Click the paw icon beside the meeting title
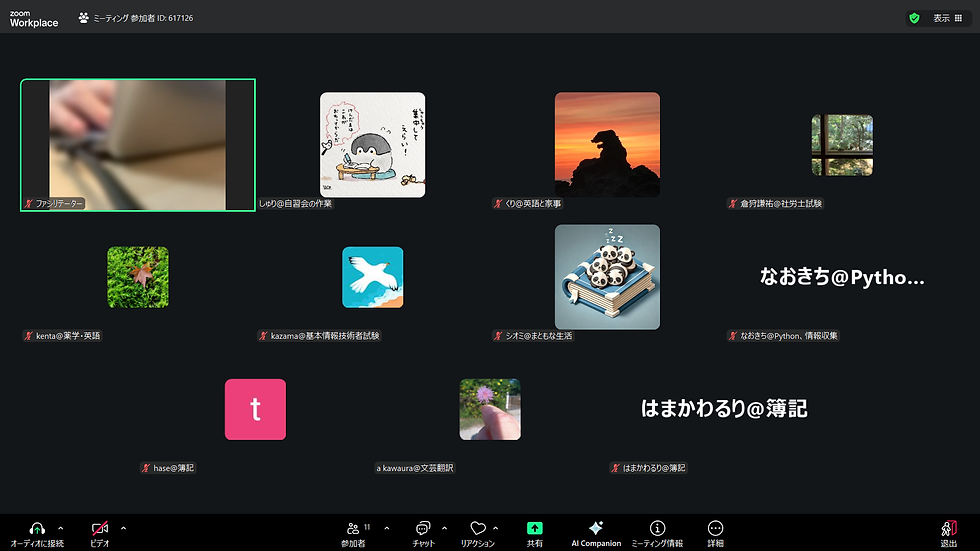This screenshot has height=551, width=980. tap(84, 18)
